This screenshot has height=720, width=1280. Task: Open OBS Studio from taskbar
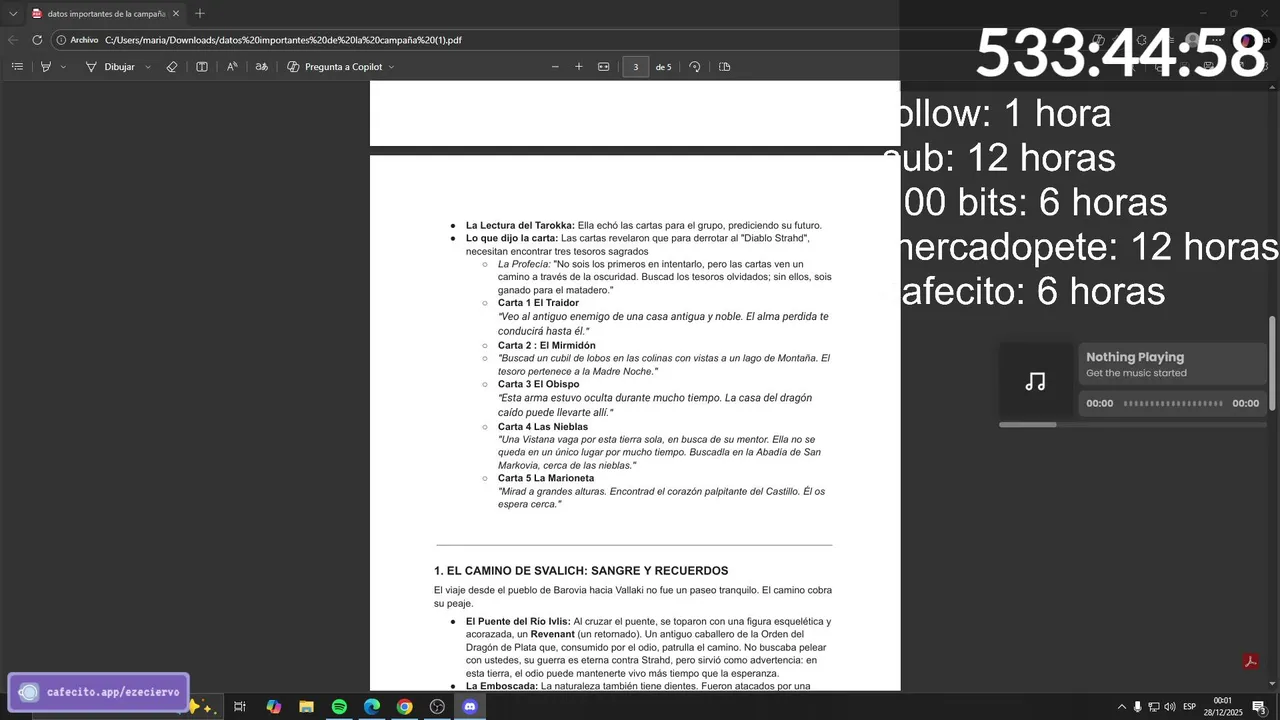pos(437,707)
